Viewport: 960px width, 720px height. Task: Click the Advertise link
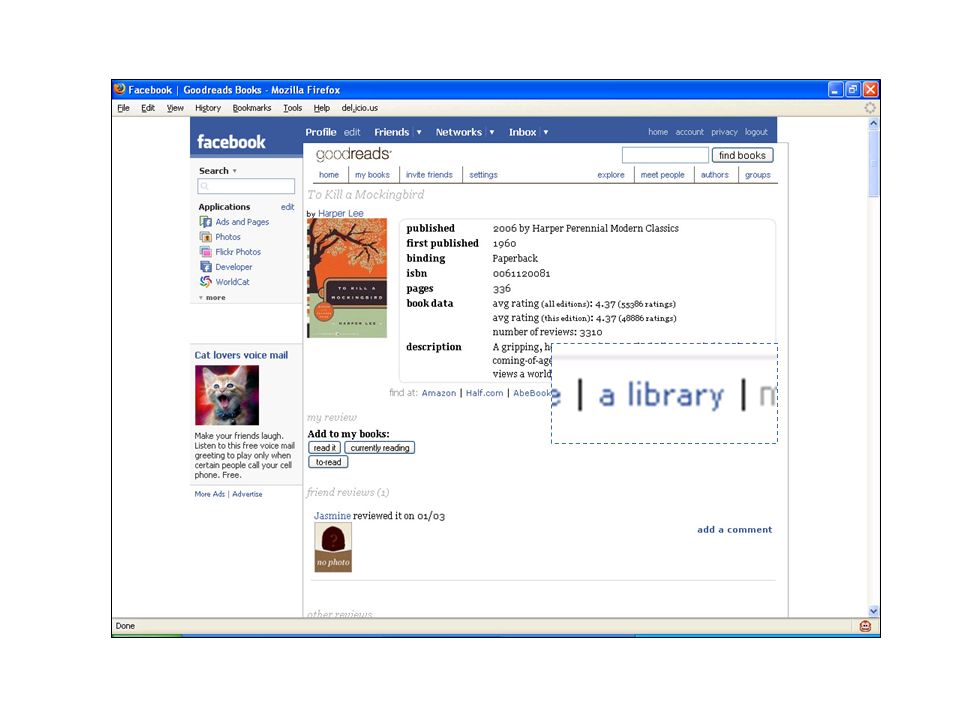(247, 494)
